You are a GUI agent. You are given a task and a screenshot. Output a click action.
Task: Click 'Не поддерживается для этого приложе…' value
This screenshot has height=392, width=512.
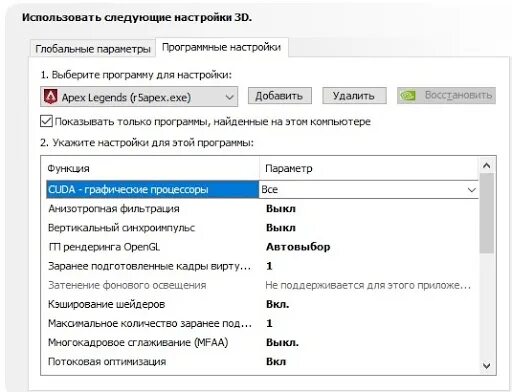(x=368, y=285)
